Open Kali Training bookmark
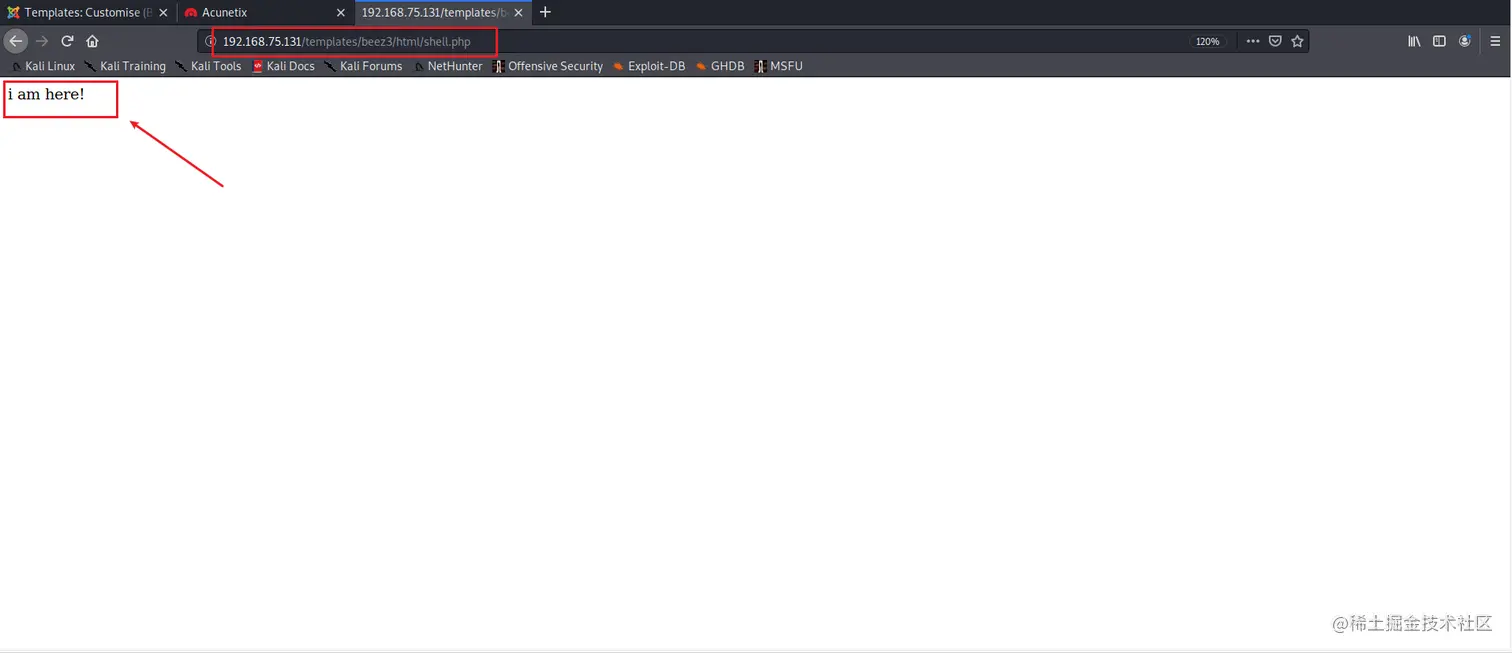 (125, 66)
